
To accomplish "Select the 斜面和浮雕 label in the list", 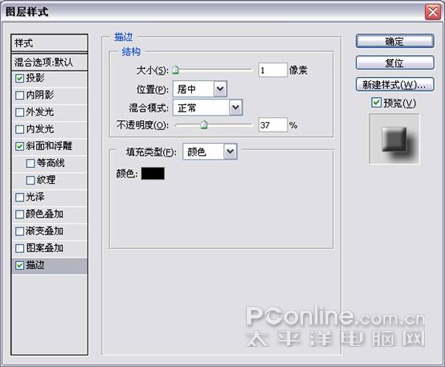I will (x=49, y=146).
